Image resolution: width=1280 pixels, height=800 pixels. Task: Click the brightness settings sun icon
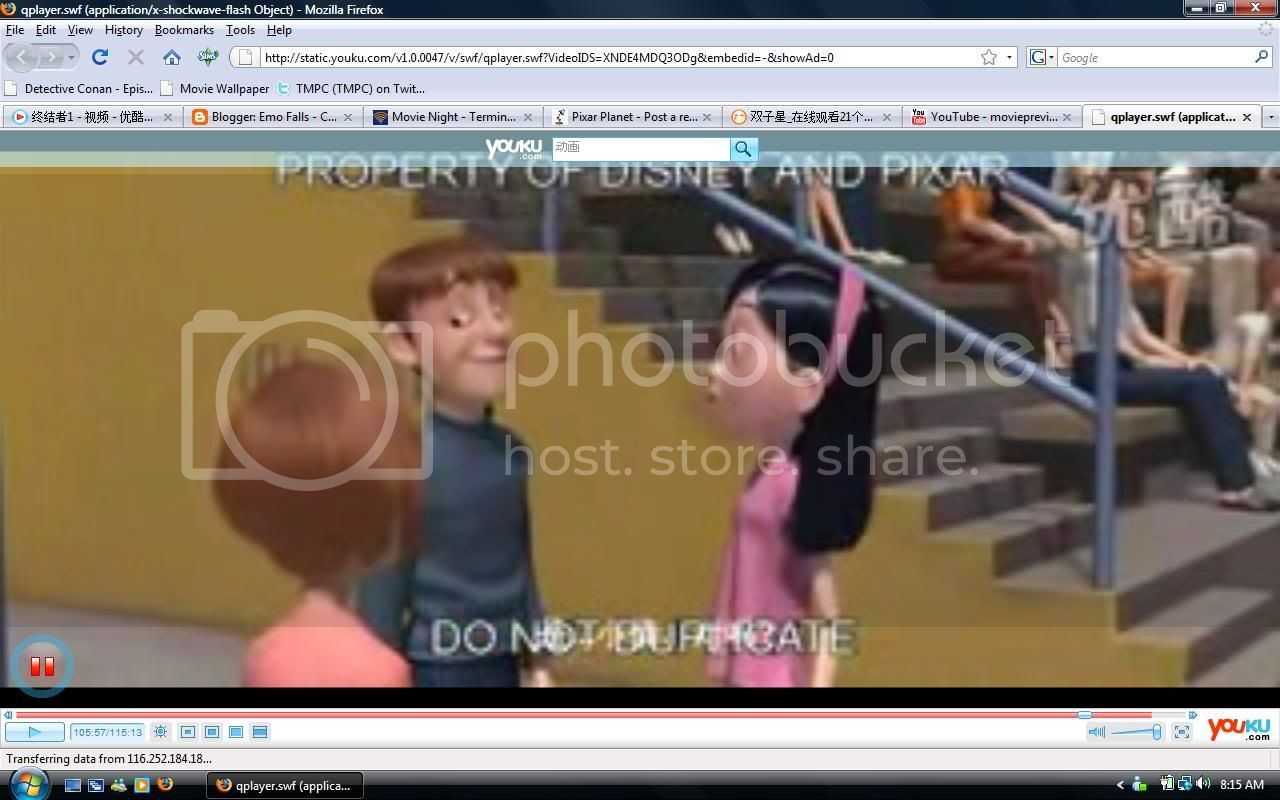[160, 732]
